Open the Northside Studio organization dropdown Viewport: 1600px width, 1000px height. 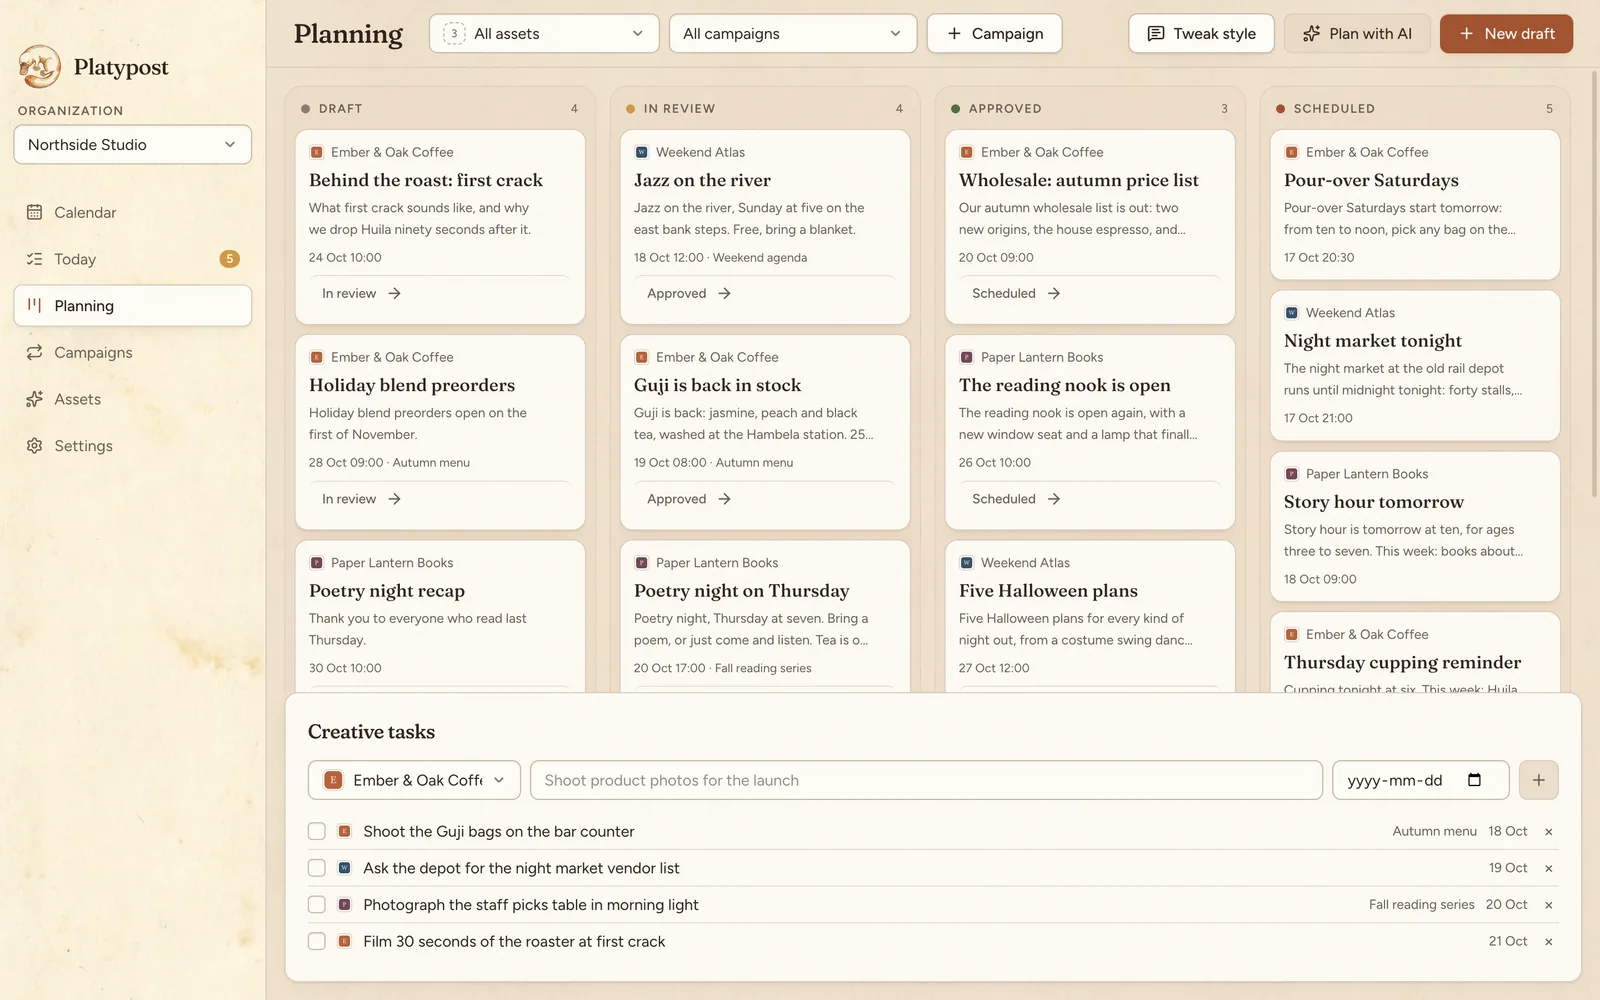(x=132, y=145)
